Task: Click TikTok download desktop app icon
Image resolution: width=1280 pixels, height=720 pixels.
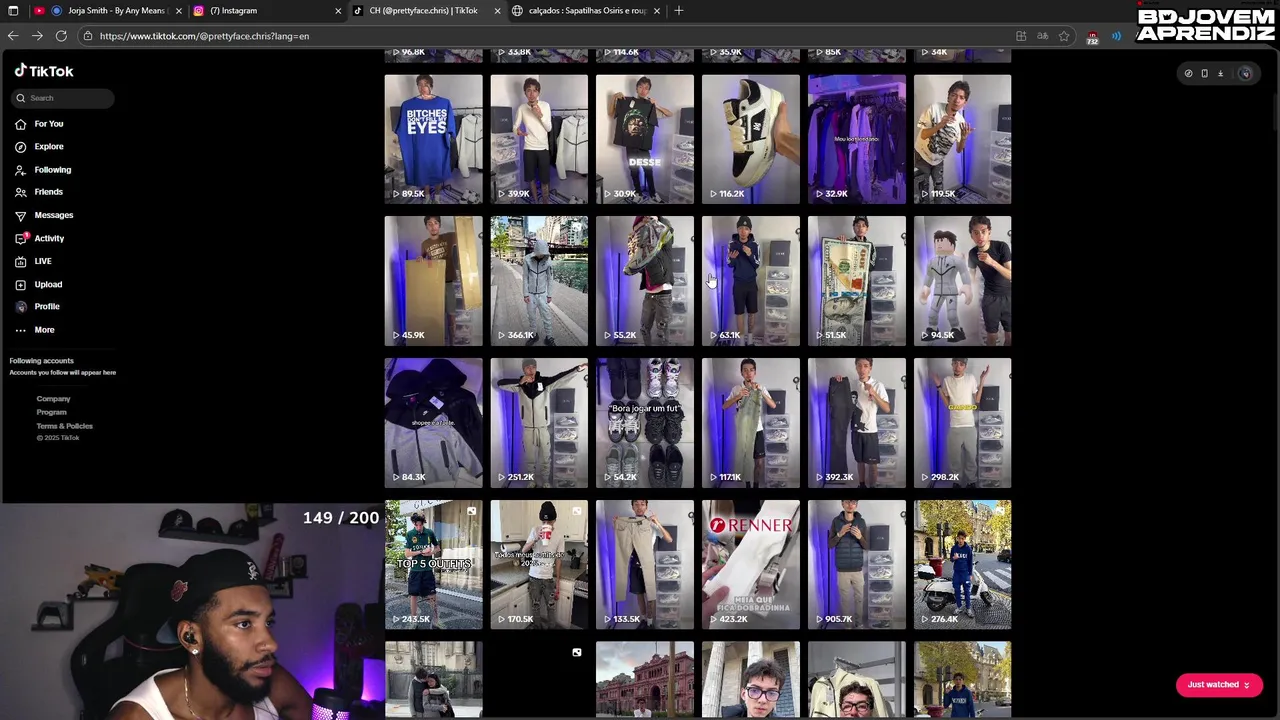Action: click(x=1220, y=73)
